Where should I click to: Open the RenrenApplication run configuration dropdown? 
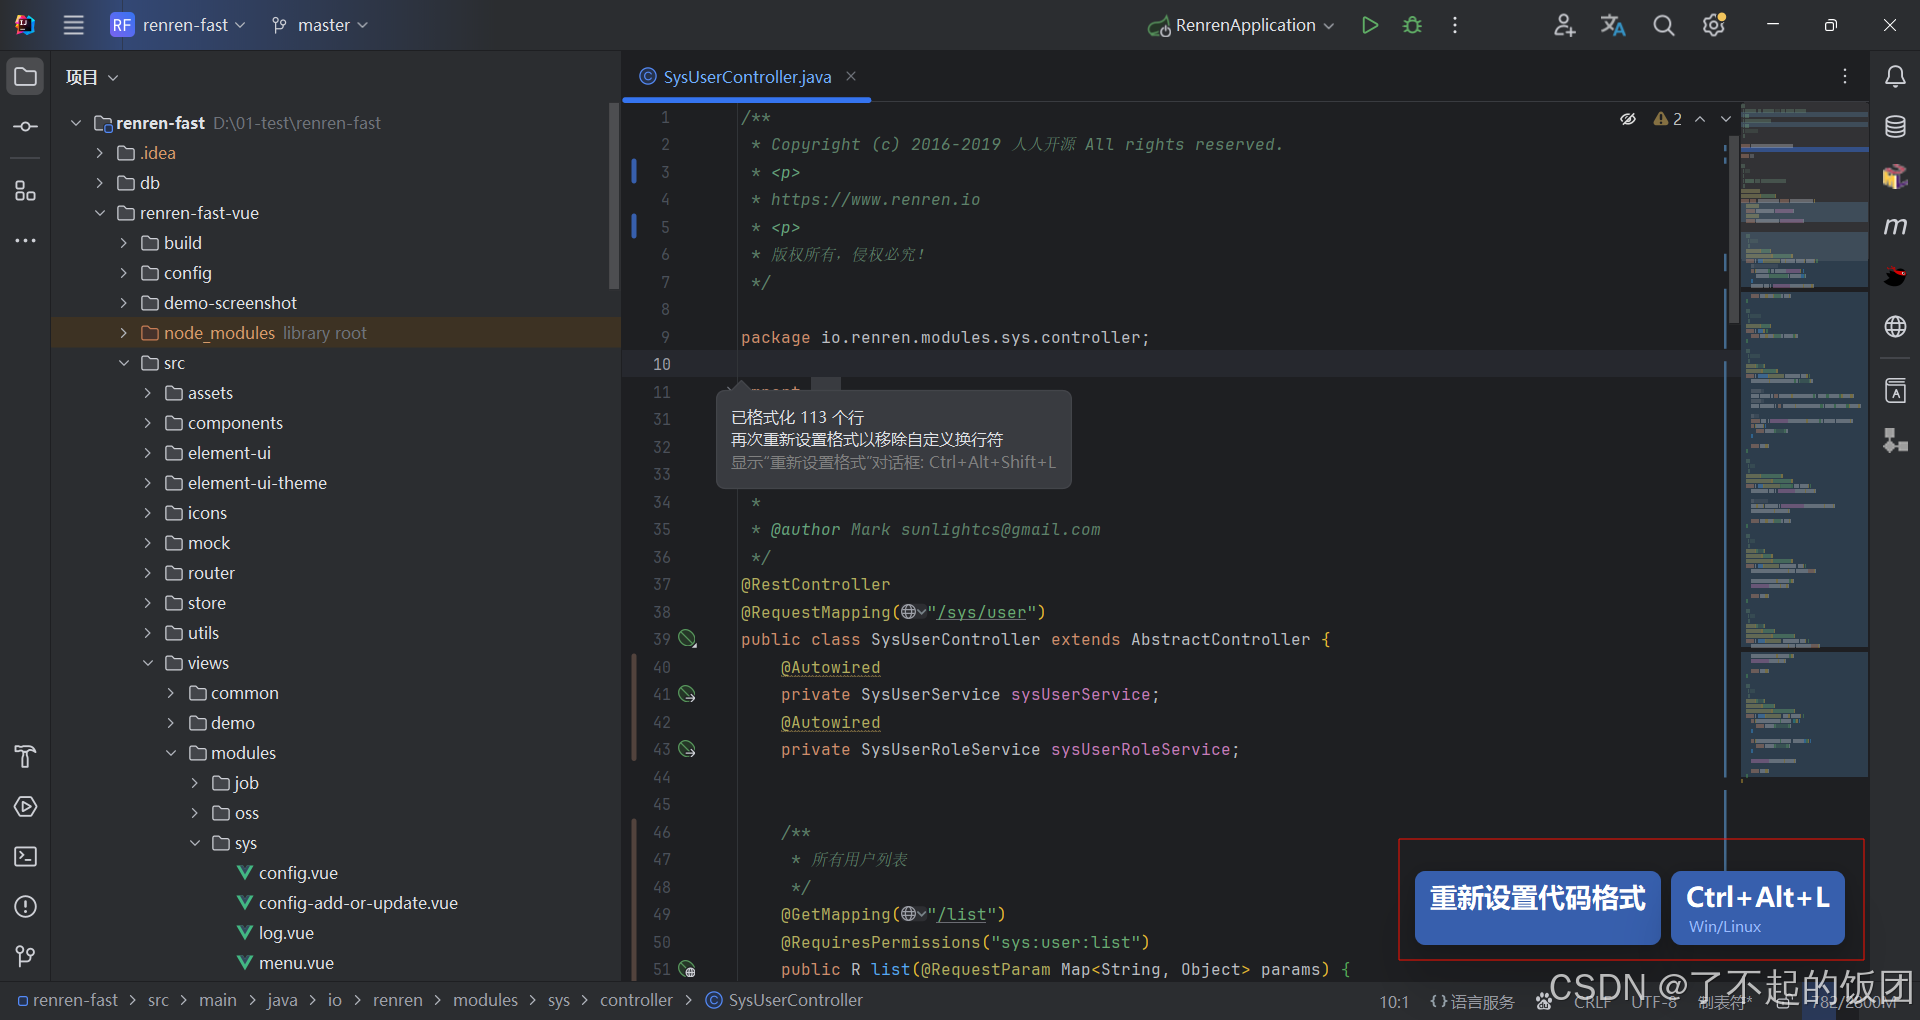pos(1244,25)
